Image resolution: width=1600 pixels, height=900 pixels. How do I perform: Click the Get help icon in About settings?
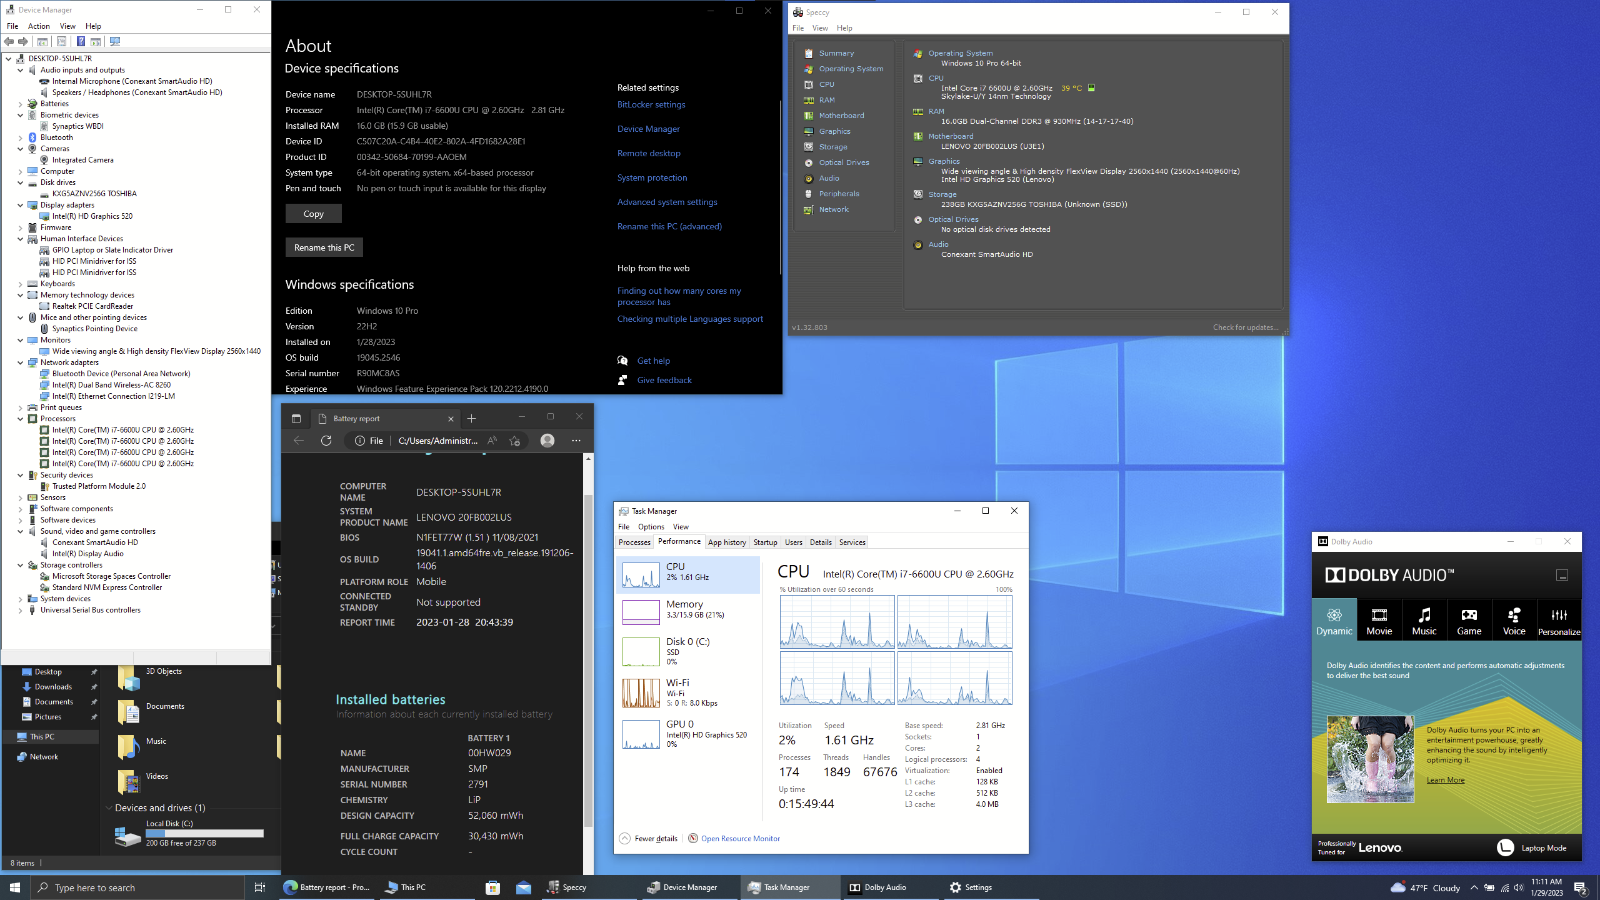point(622,360)
